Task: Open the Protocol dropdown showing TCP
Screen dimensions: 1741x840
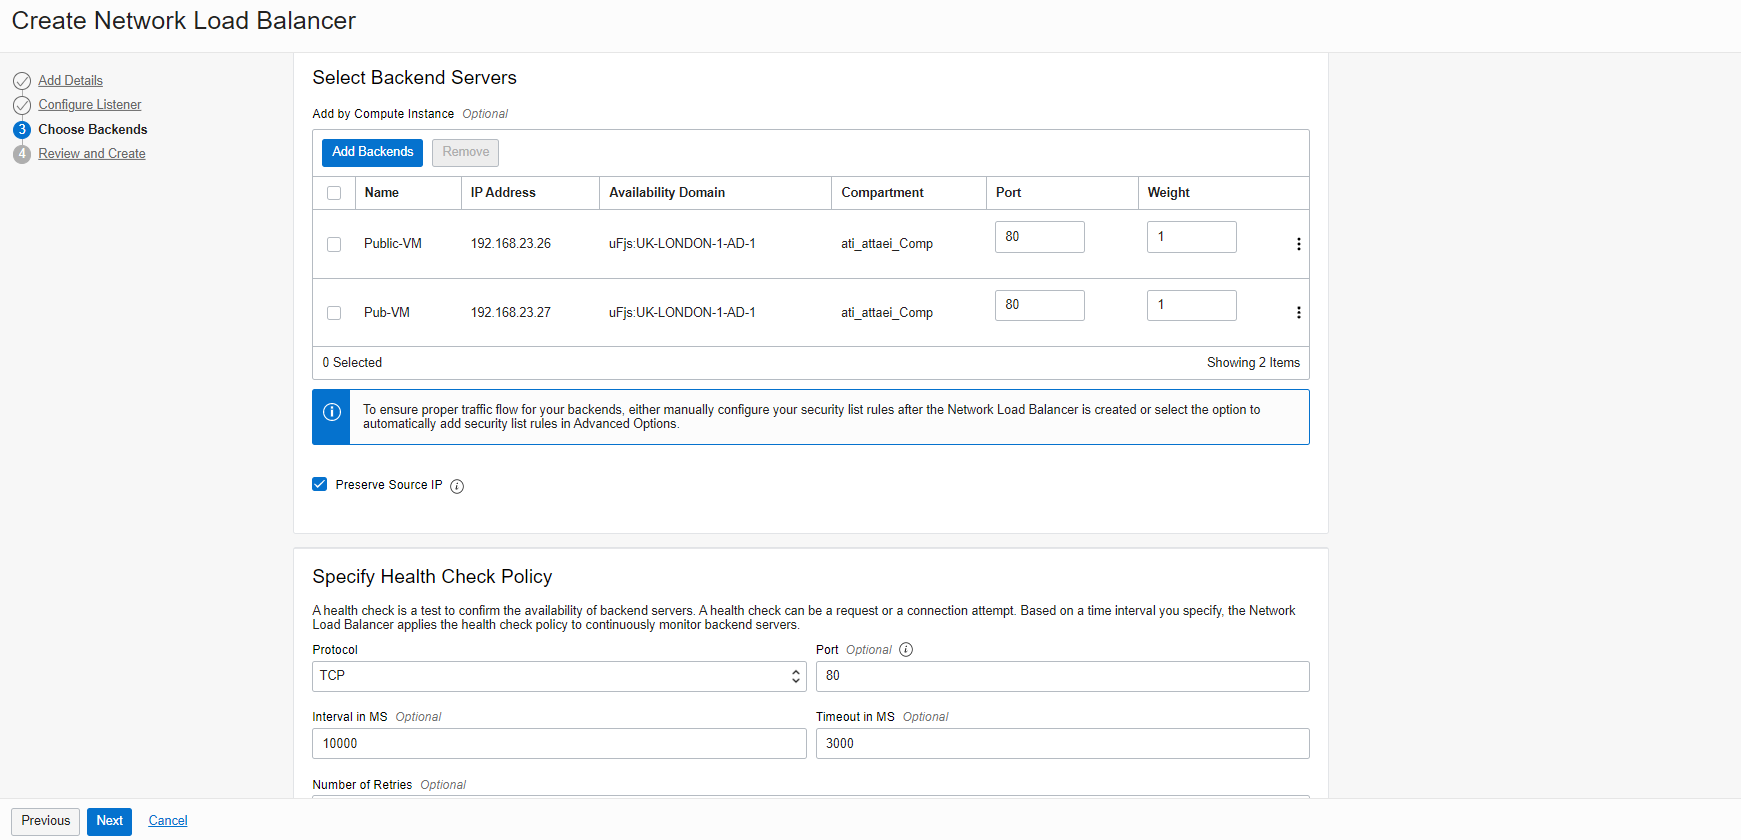Action: (558, 676)
